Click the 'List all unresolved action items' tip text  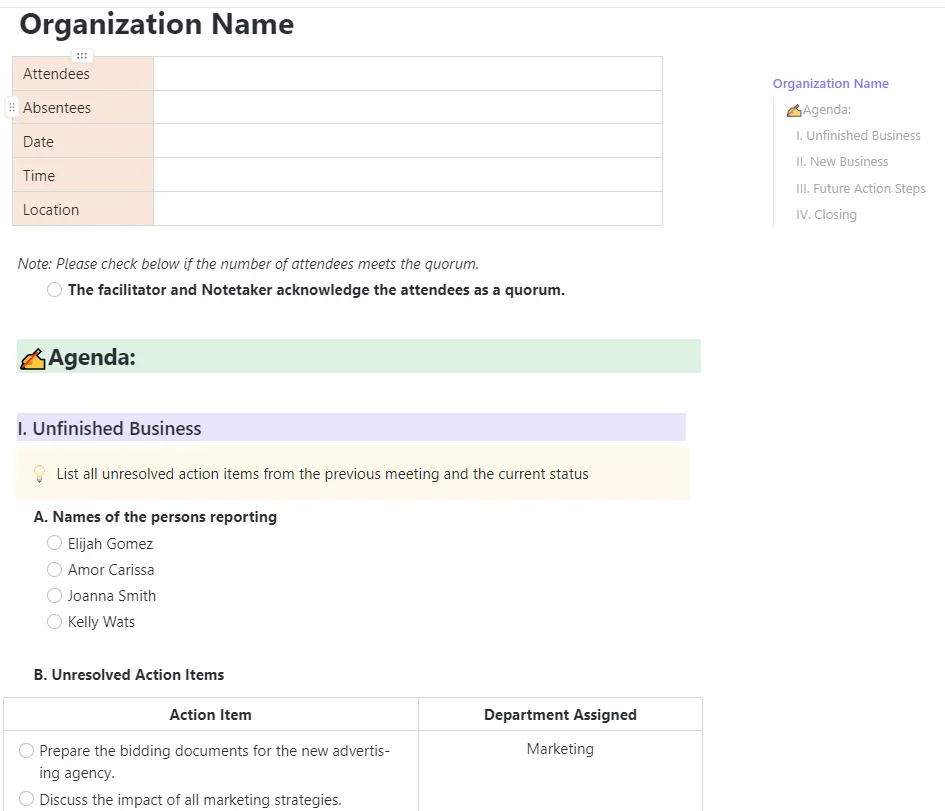tap(322, 474)
